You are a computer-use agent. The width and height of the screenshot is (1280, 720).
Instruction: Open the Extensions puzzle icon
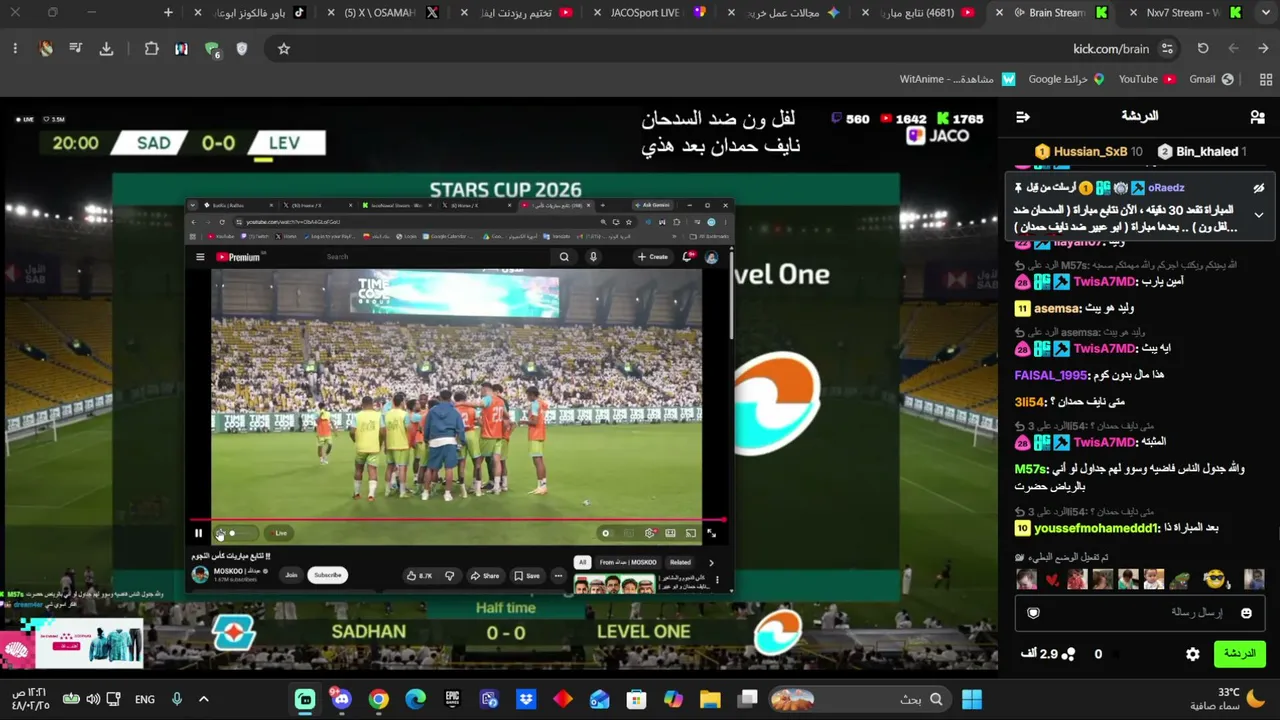click(152, 48)
